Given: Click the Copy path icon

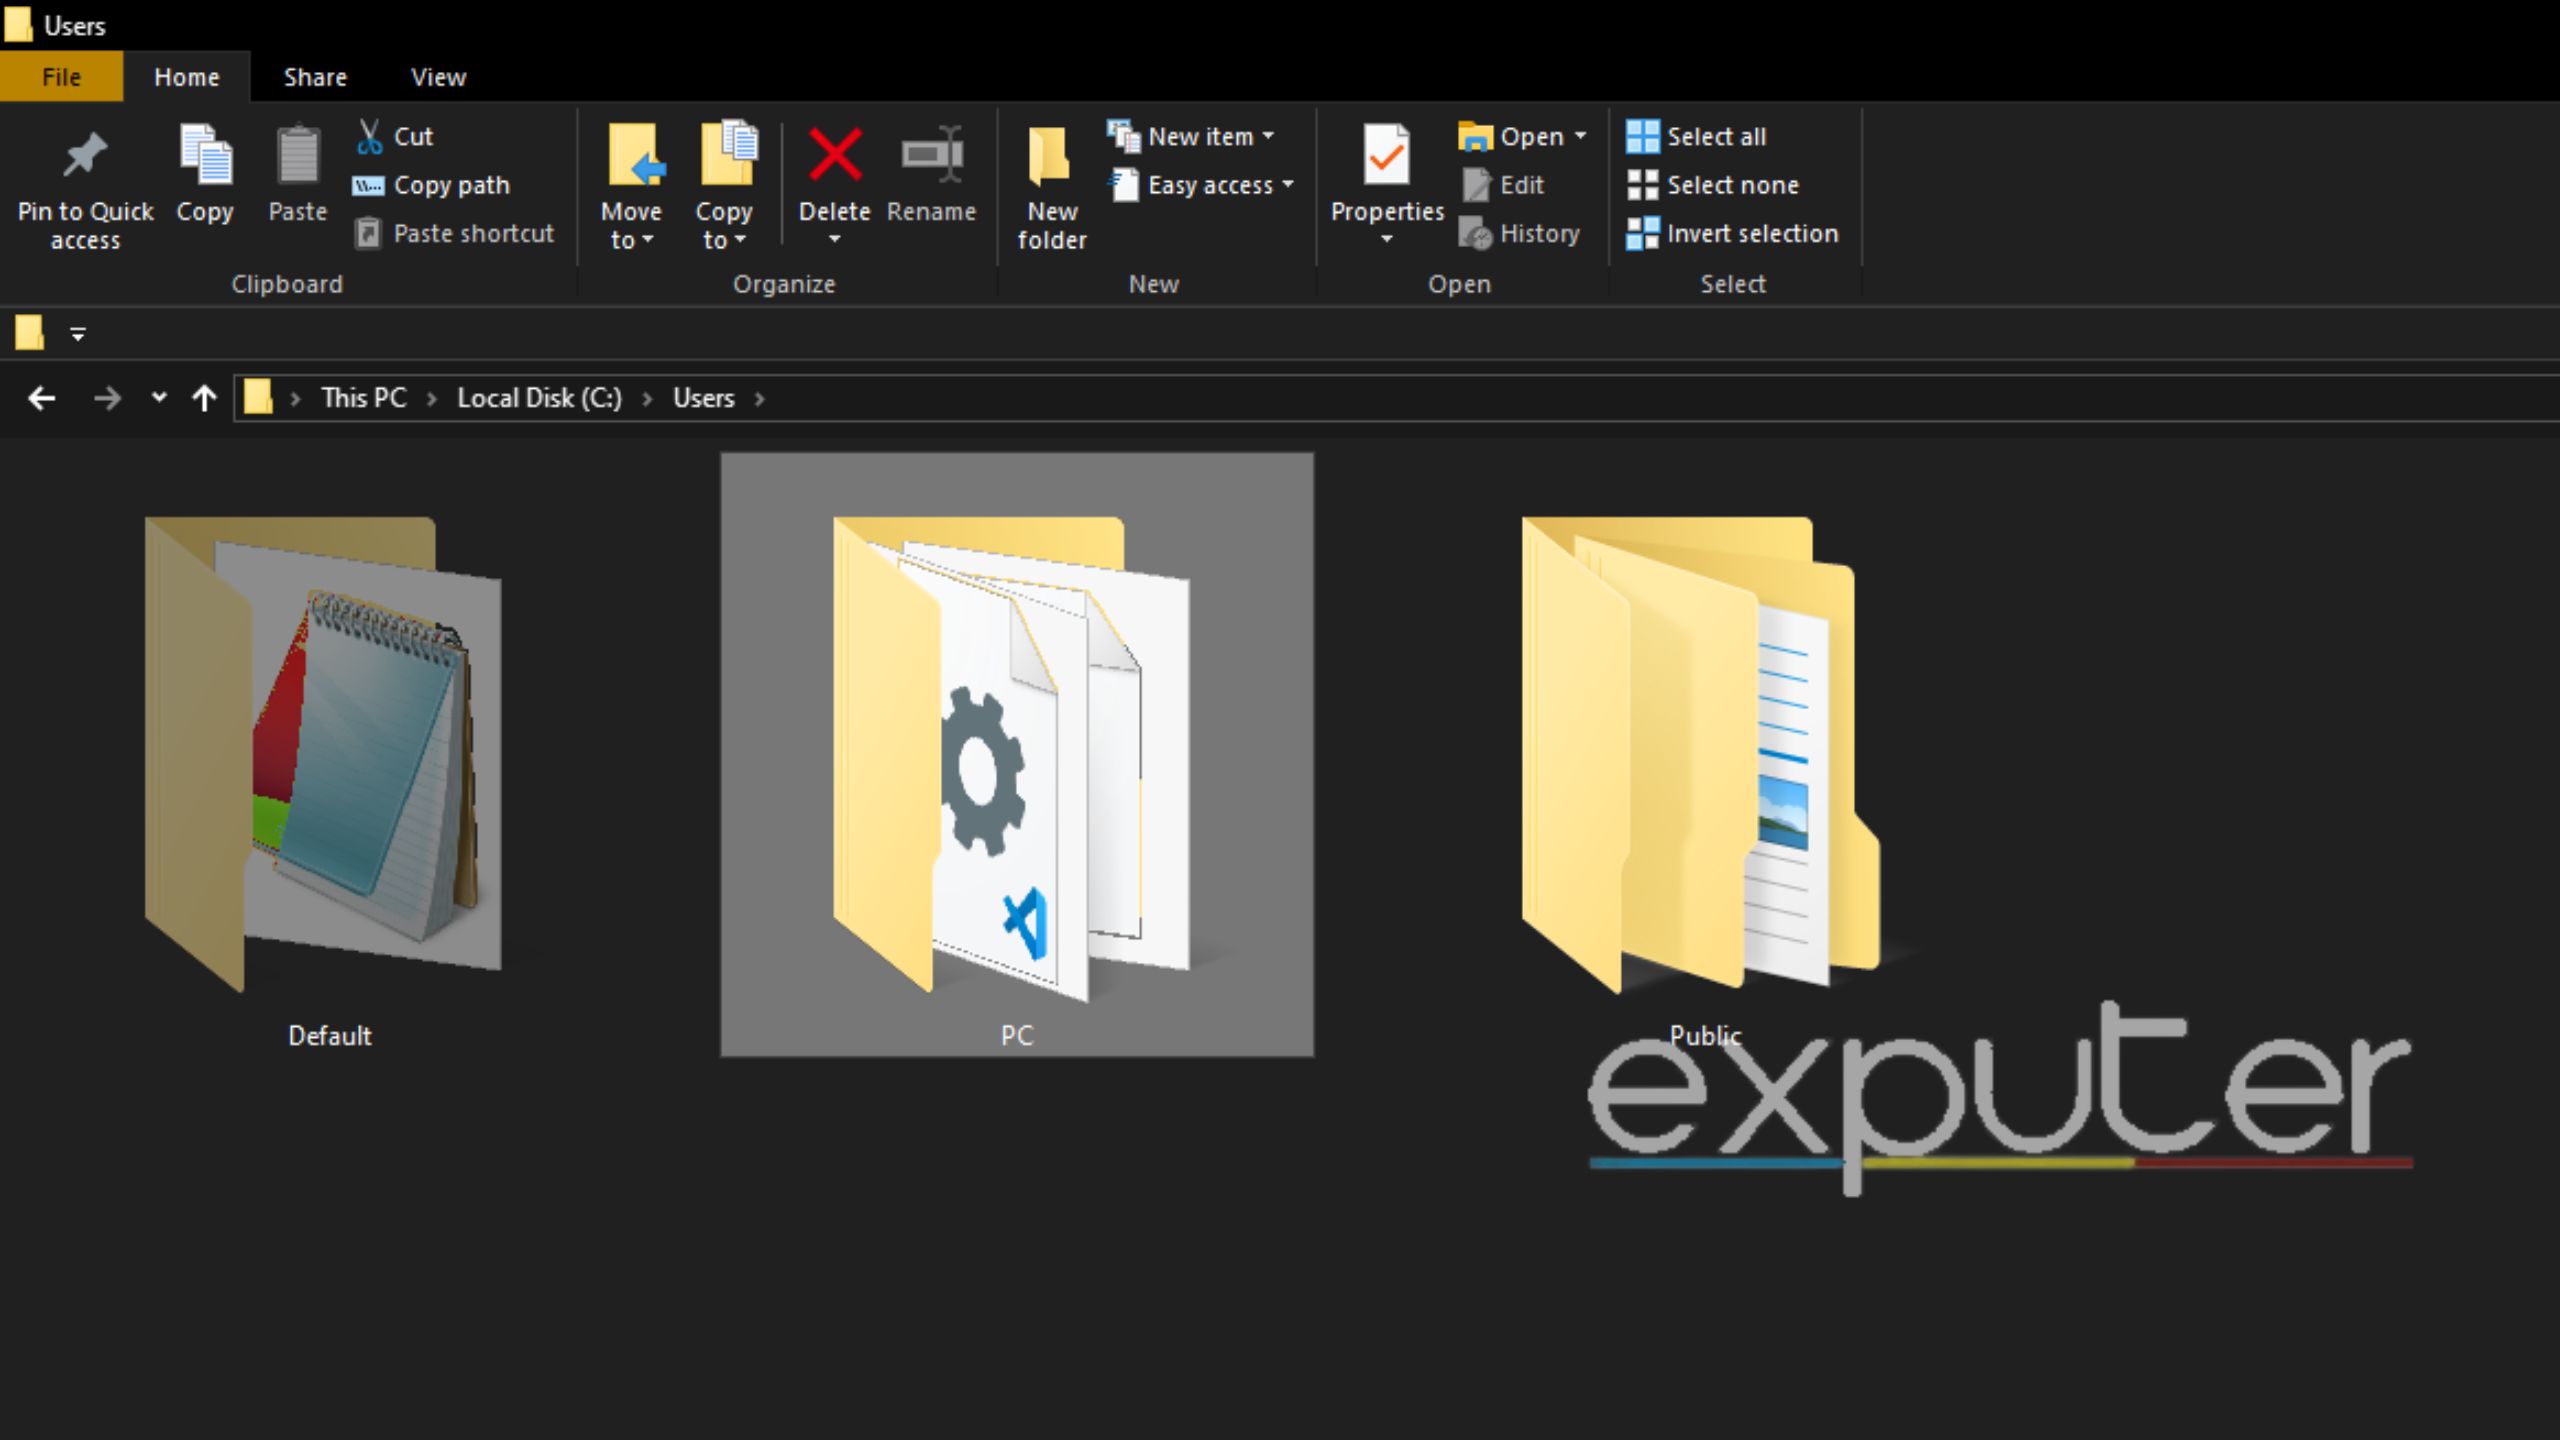Looking at the screenshot, I should 369,183.
